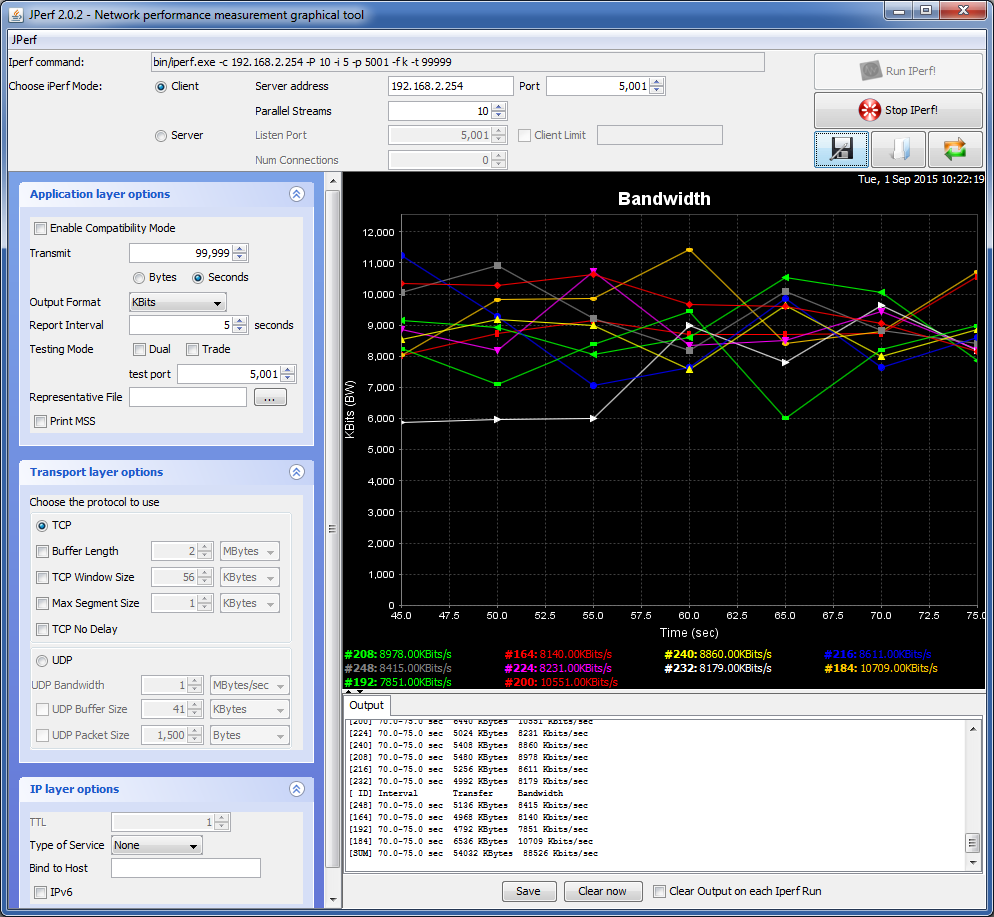Click the Java icon in the title bar
994x917 pixels.
(x=18, y=15)
